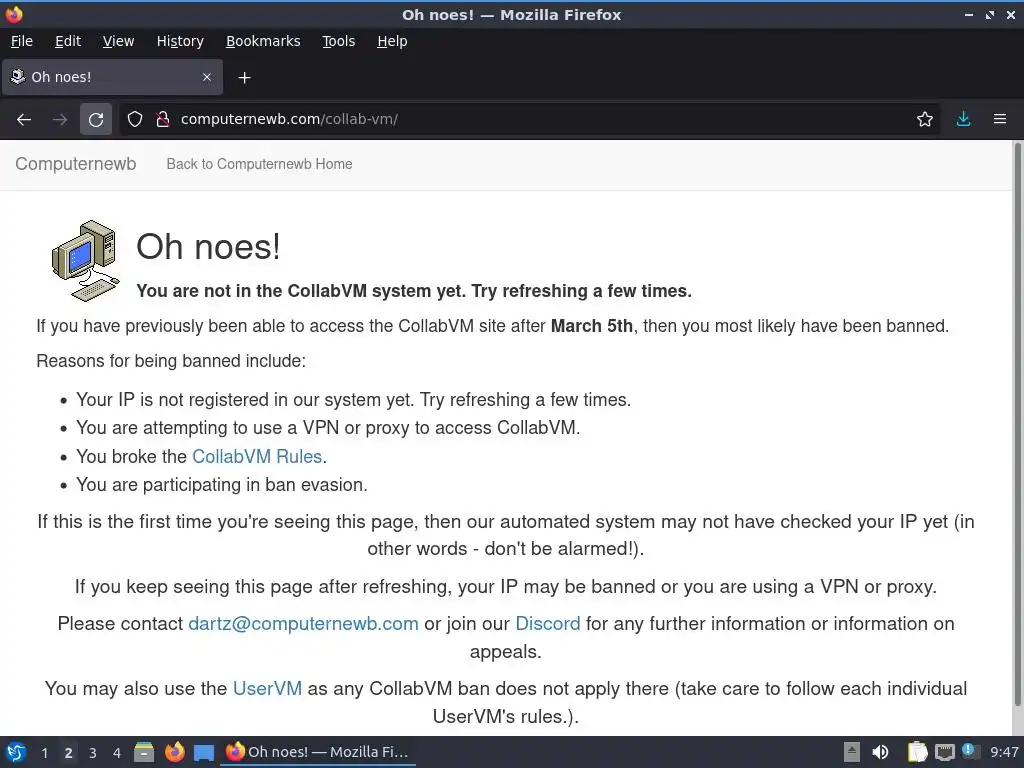This screenshot has width=1024, height=768.
Task: Click 'You are participating in ban evasion.' bullet
Action: tap(222, 485)
